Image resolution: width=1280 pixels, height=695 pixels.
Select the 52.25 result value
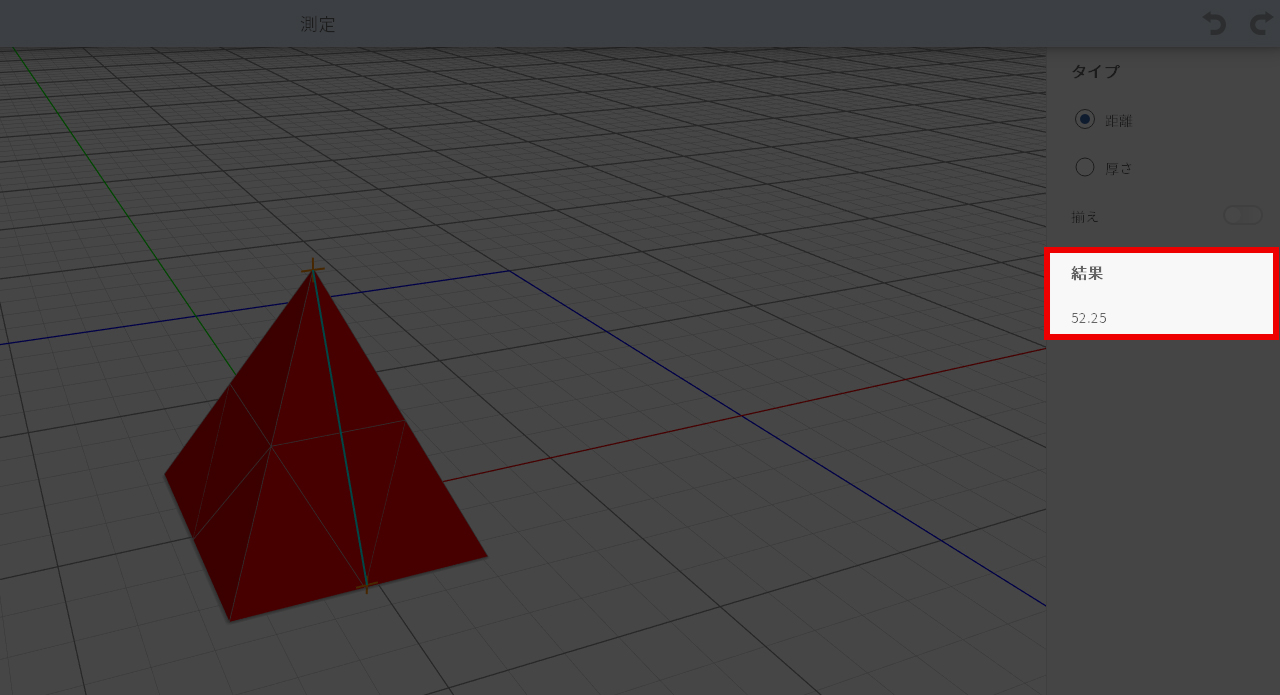point(1089,318)
